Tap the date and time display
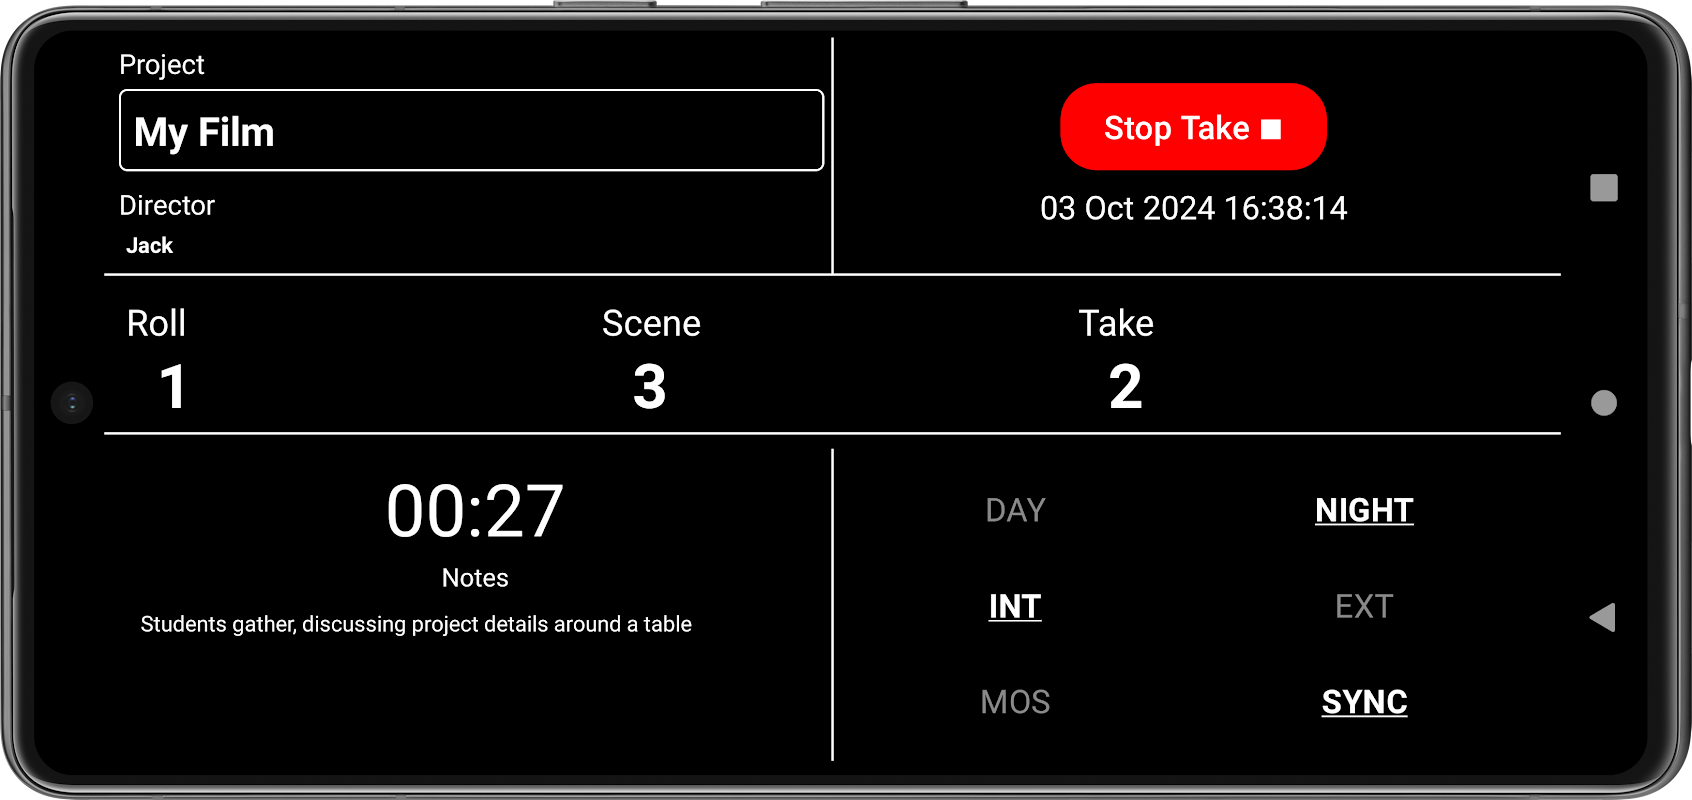The width and height of the screenshot is (1692, 800). pyautogui.click(x=1193, y=208)
